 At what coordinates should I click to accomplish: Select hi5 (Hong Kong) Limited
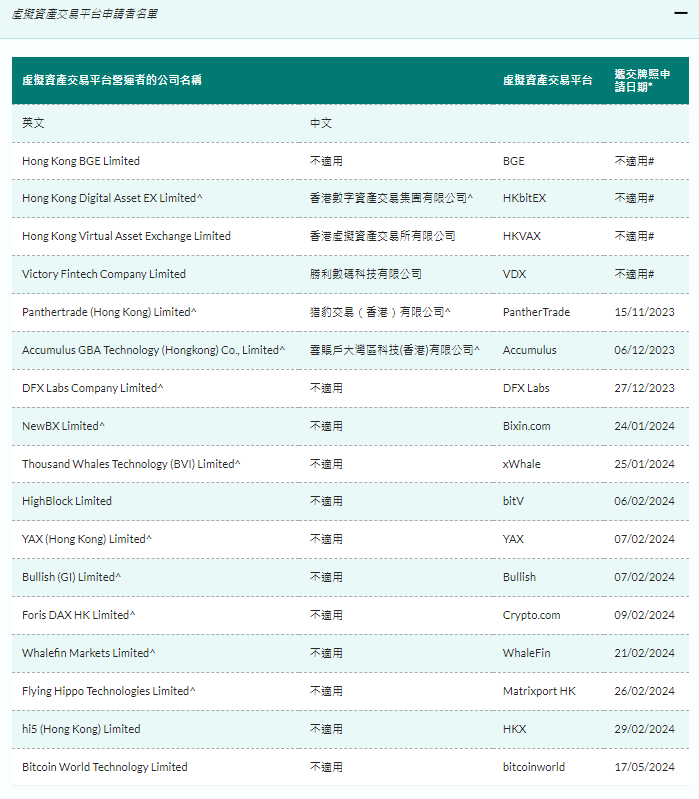click(81, 729)
